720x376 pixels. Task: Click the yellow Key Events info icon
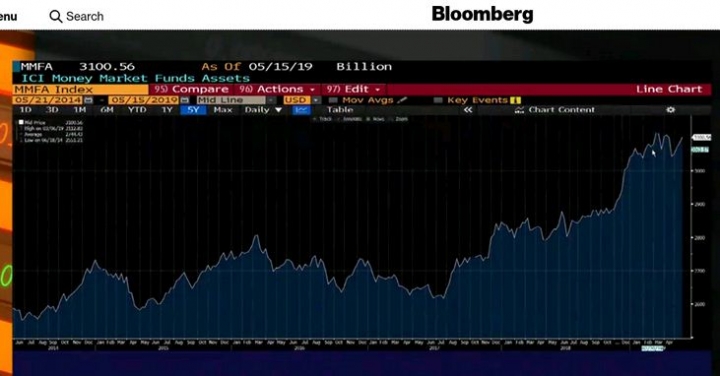point(515,100)
